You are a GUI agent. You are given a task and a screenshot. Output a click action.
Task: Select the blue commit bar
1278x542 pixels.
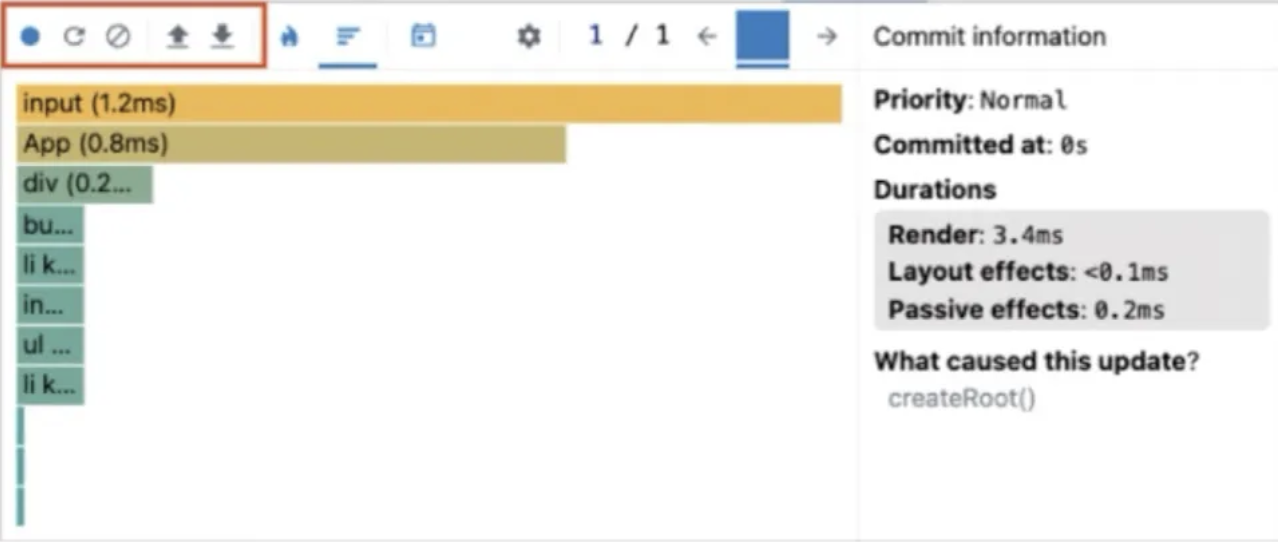[x=762, y=36]
